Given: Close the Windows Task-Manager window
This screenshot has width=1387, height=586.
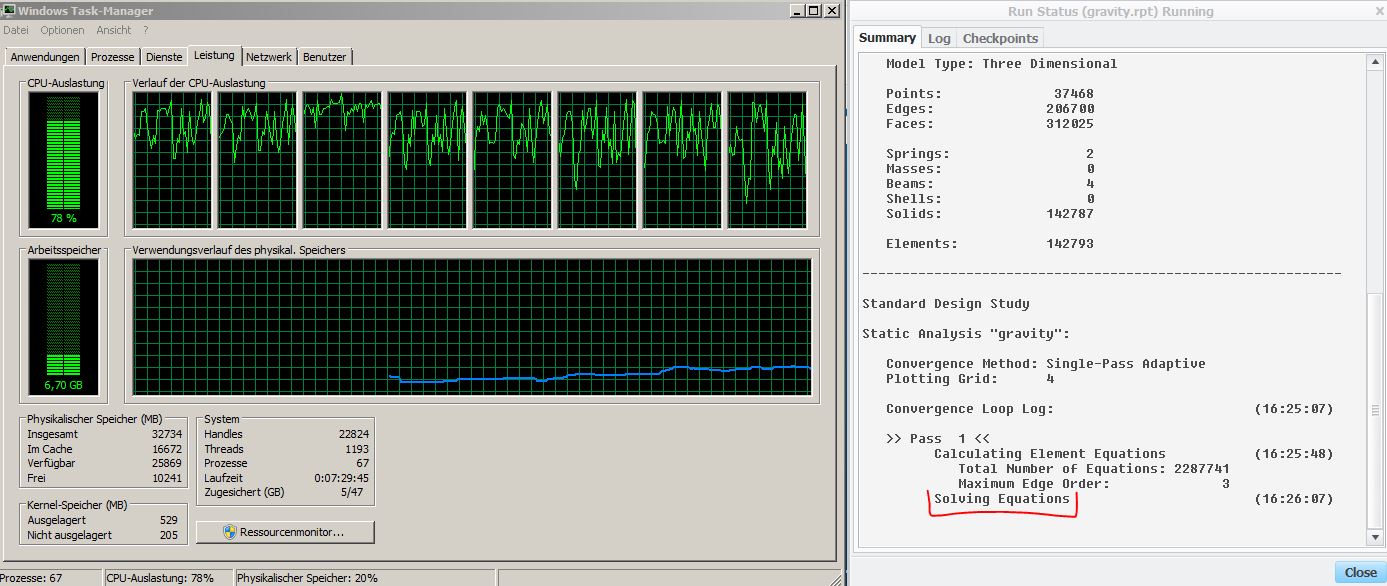Looking at the screenshot, I should pos(831,10).
